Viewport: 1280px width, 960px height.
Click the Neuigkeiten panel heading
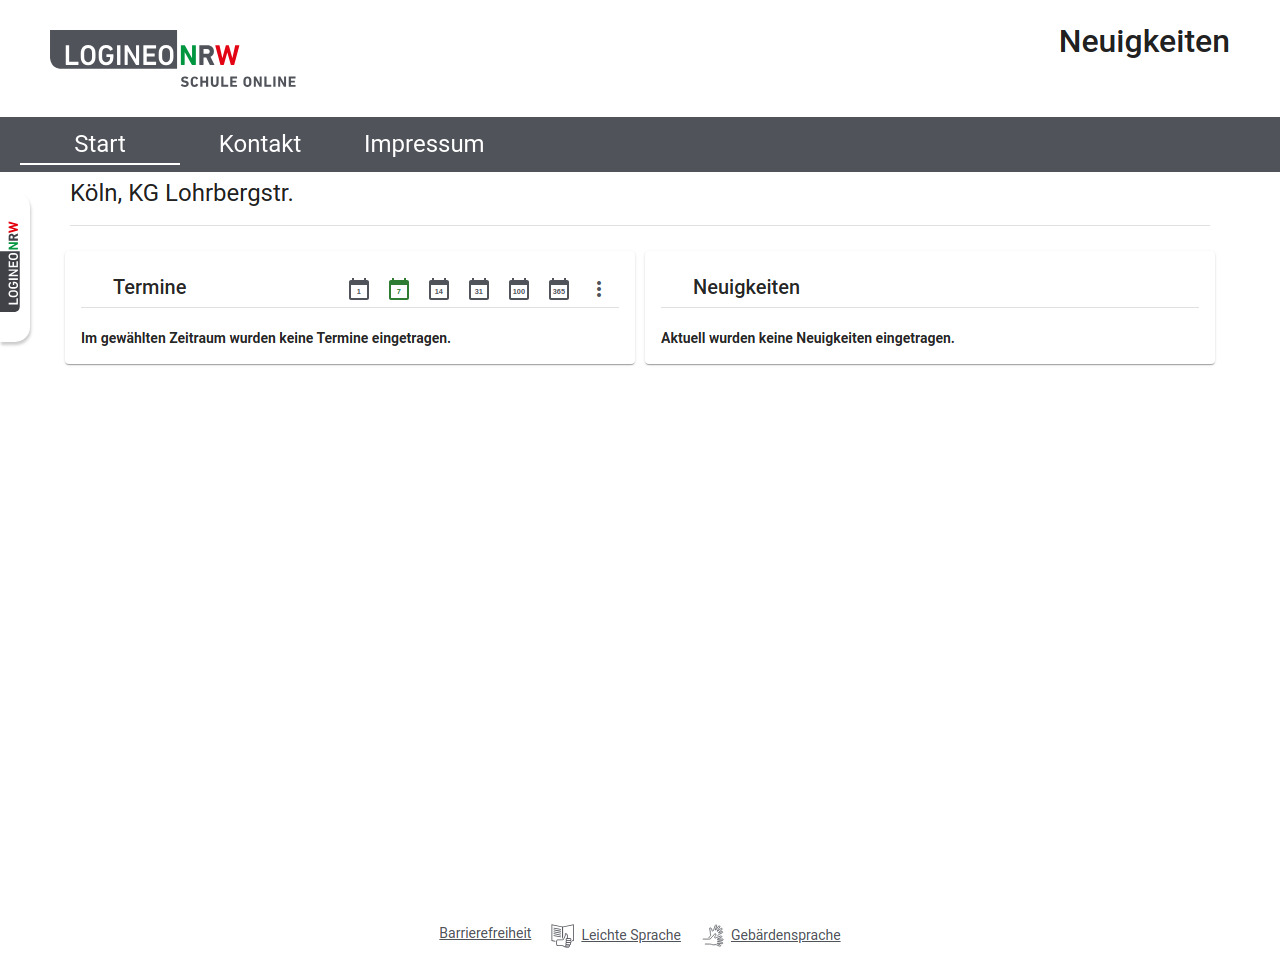coord(746,287)
